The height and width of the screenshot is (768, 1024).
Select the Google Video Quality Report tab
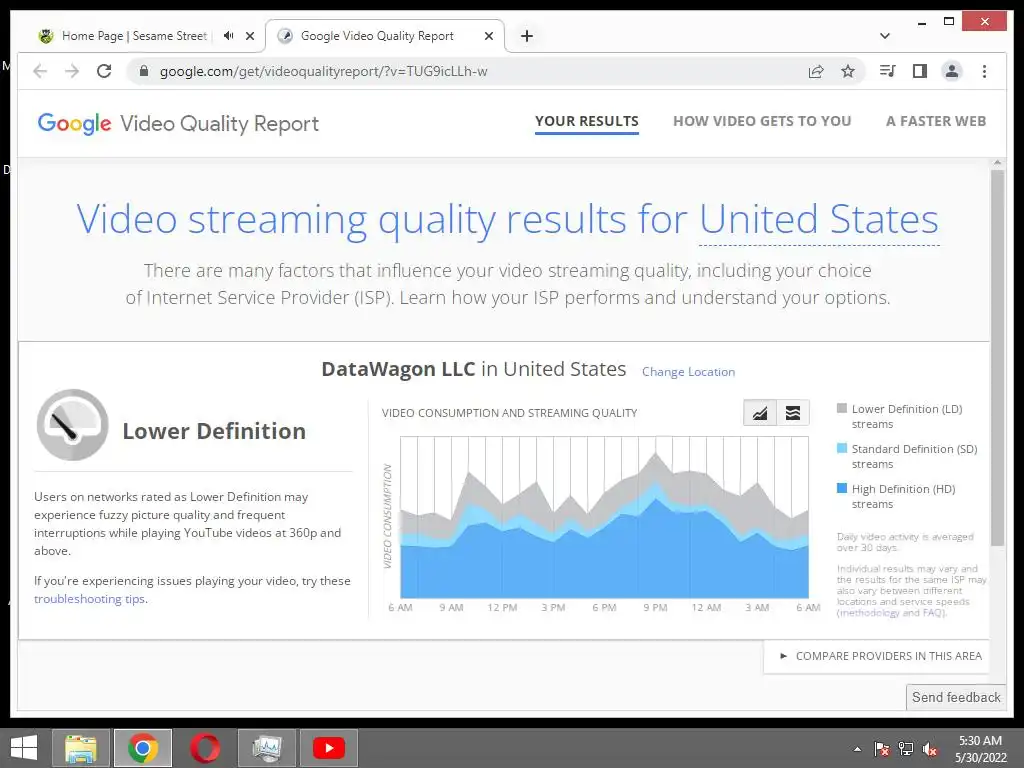click(x=377, y=36)
